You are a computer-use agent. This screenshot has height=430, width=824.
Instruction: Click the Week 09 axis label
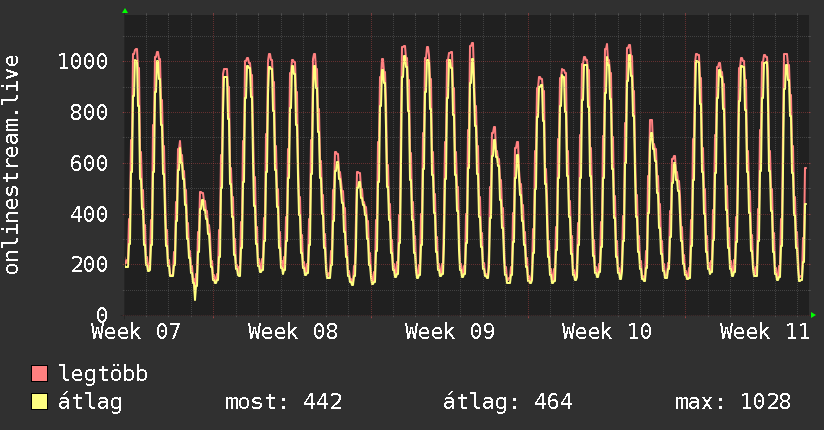click(x=450, y=332)
